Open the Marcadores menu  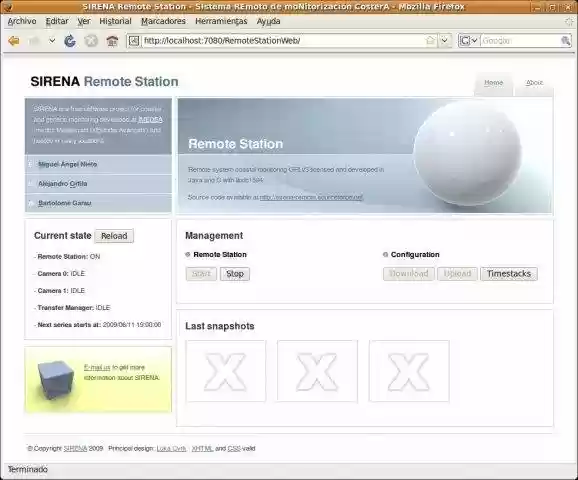(163, 21)
